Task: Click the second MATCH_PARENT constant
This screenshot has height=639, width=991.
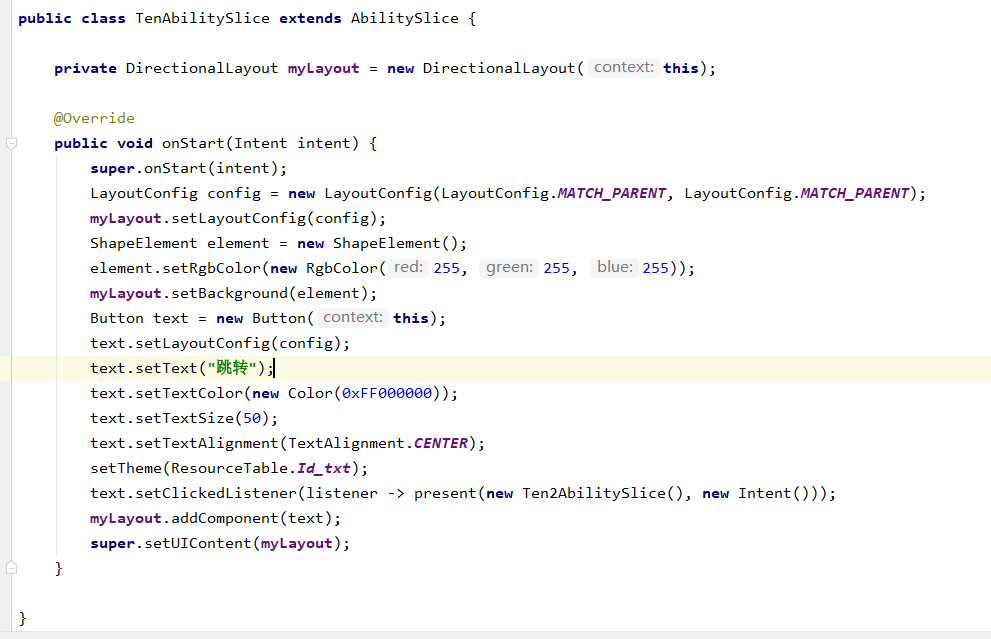Action: (855, 193)
